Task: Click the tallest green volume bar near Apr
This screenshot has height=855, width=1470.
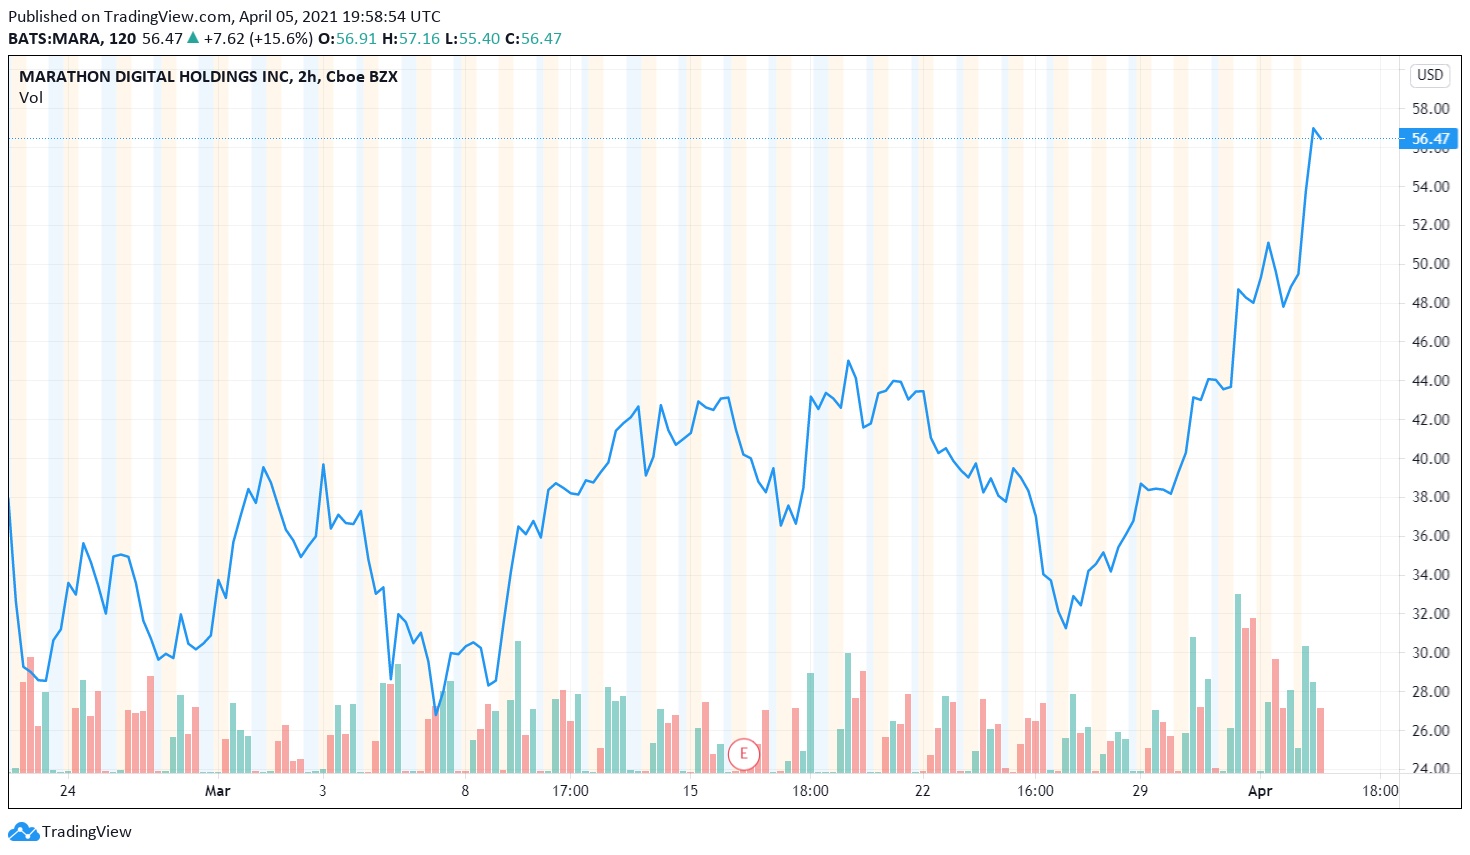Action: pyautogui.click(x=1238, y=683)
